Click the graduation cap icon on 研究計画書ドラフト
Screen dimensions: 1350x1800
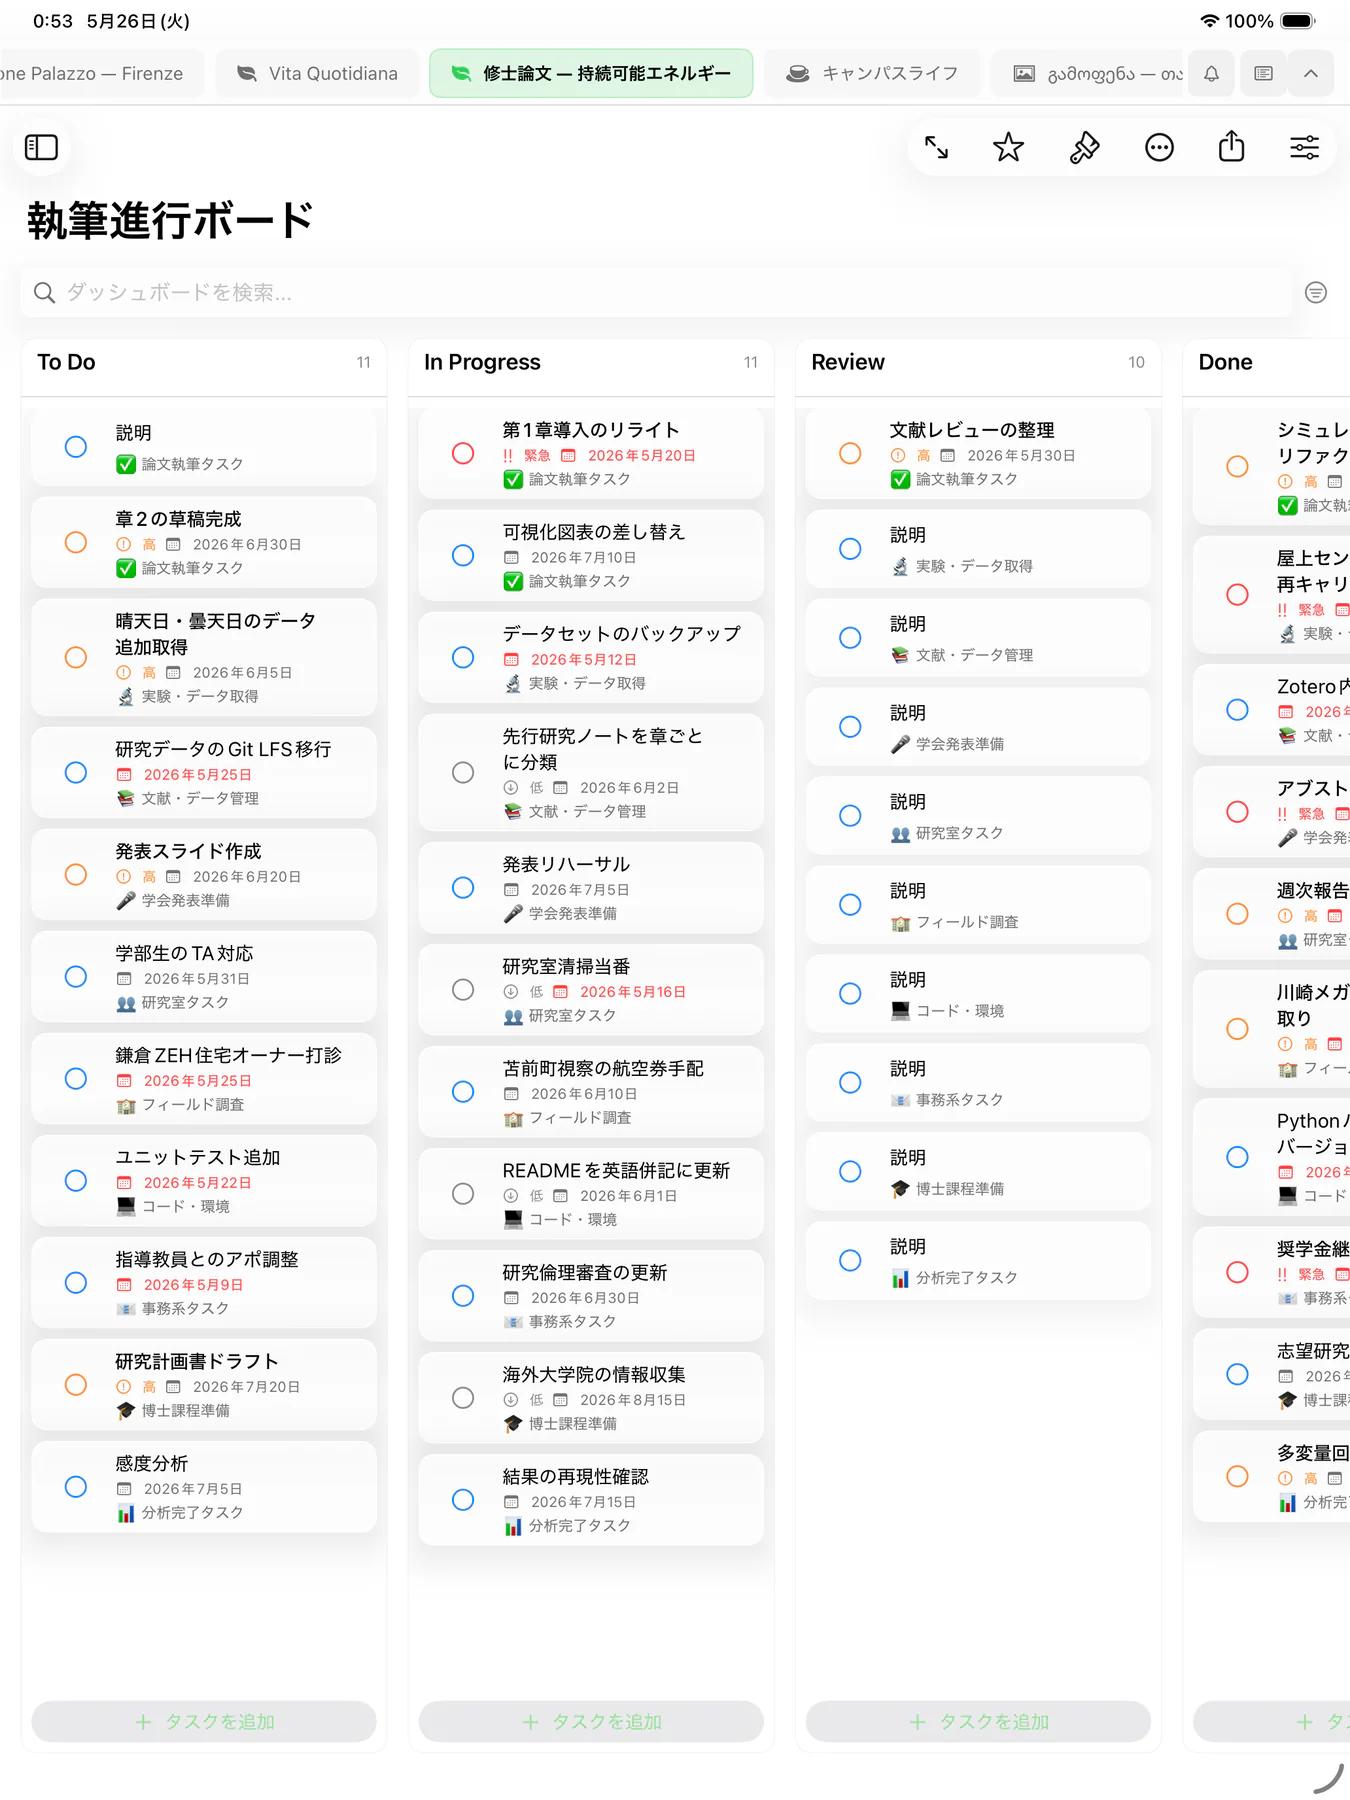click(125, 1411)
